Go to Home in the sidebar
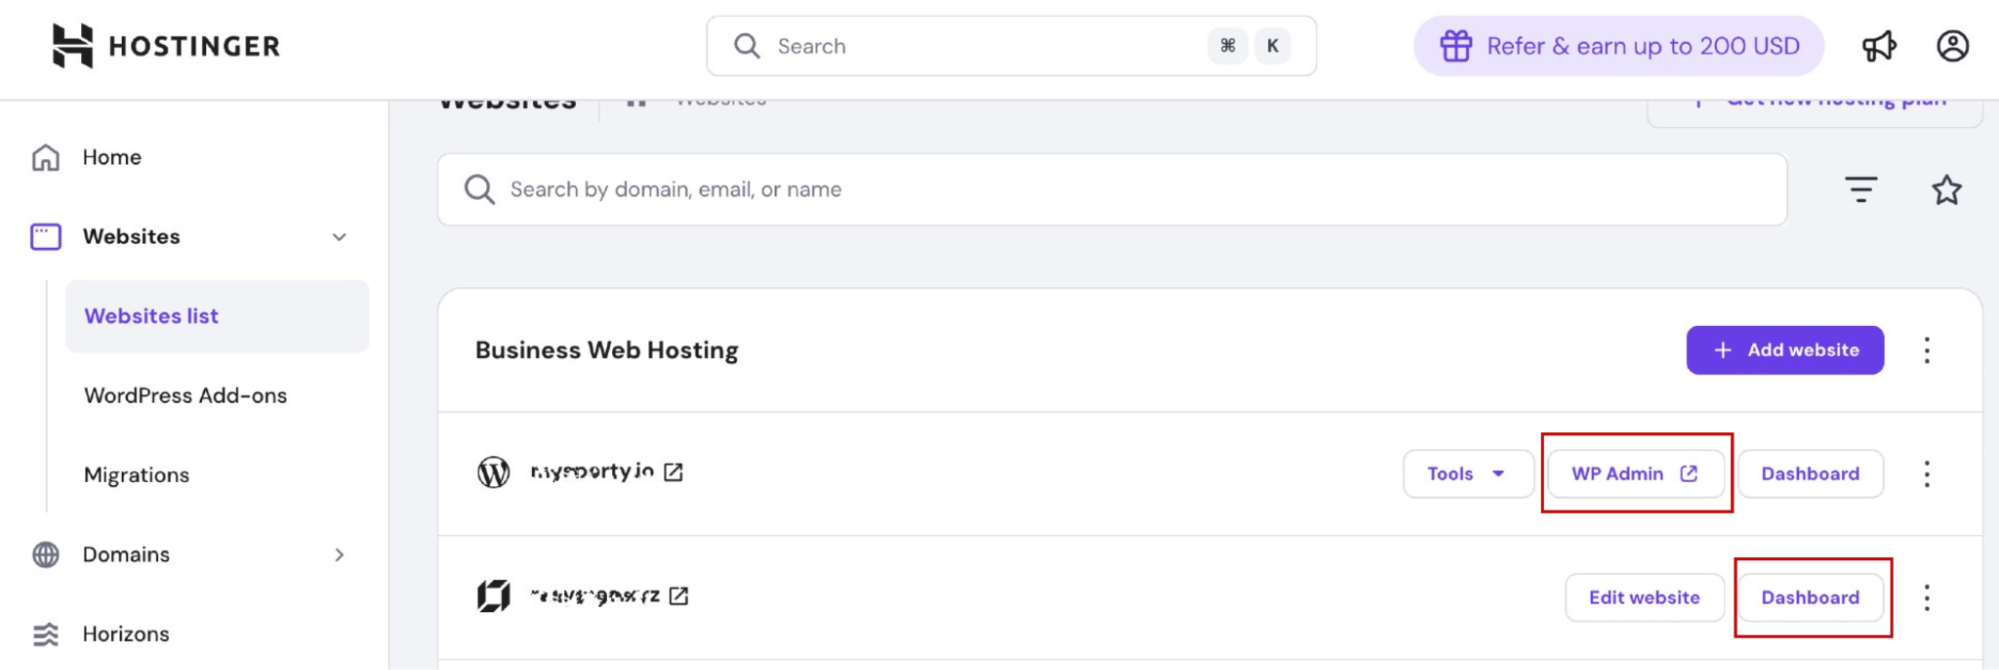This screenshot has height=670, width=1999. click(111, 157)
